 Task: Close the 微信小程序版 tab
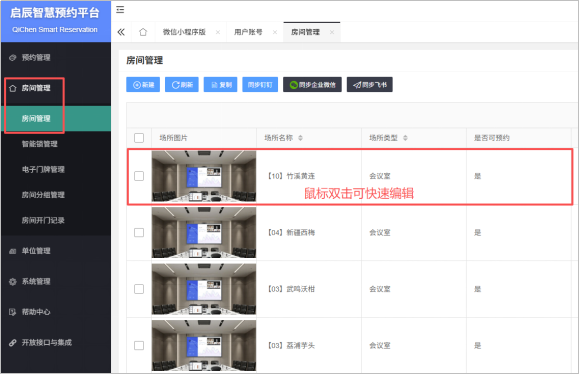(218, 32)
